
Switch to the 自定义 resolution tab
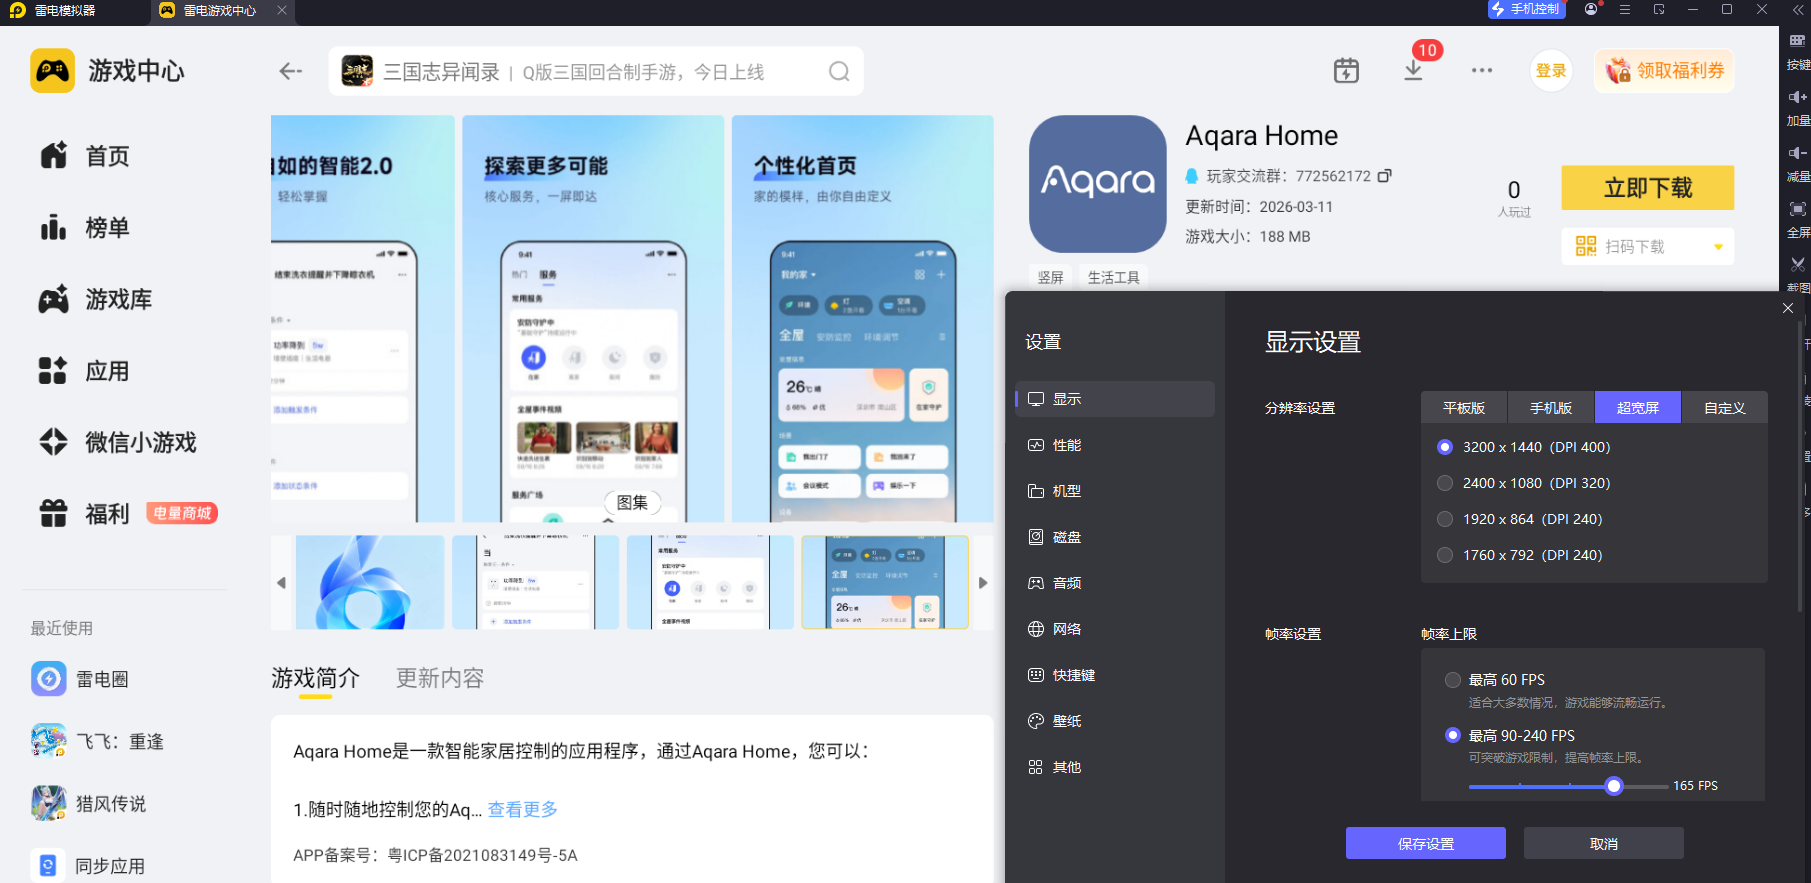pos(1725,408)
